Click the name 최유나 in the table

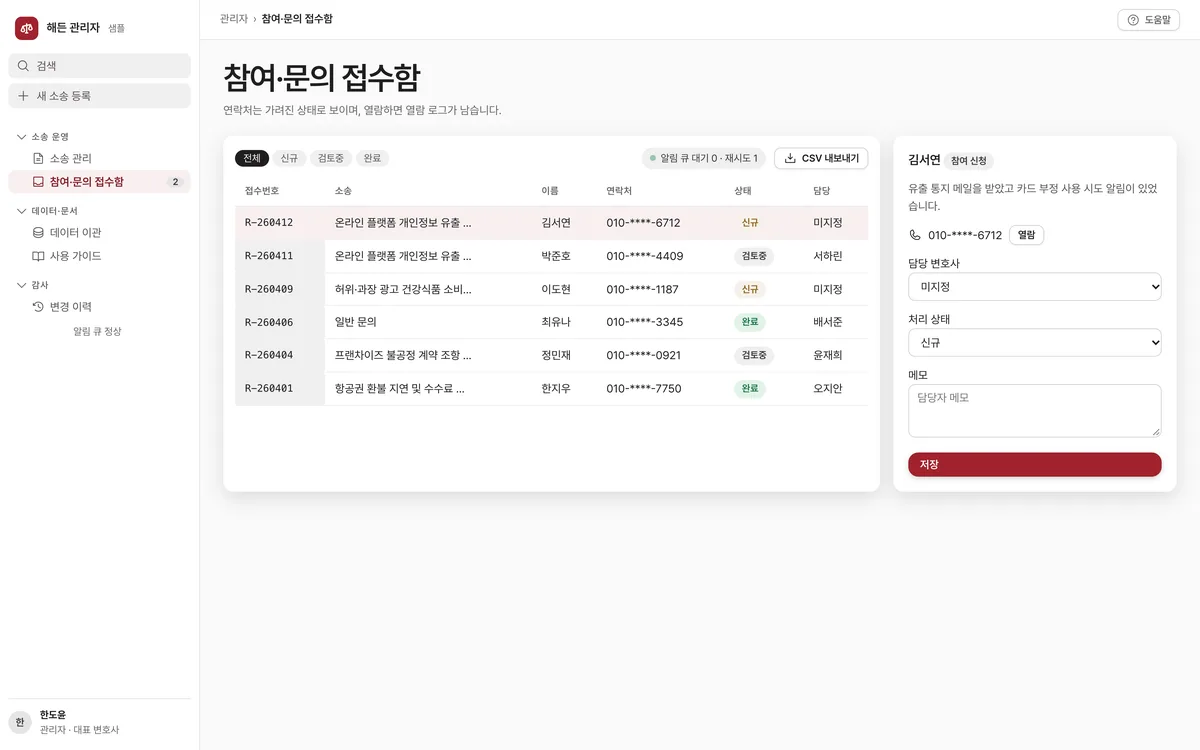click(x=556, y=322)
